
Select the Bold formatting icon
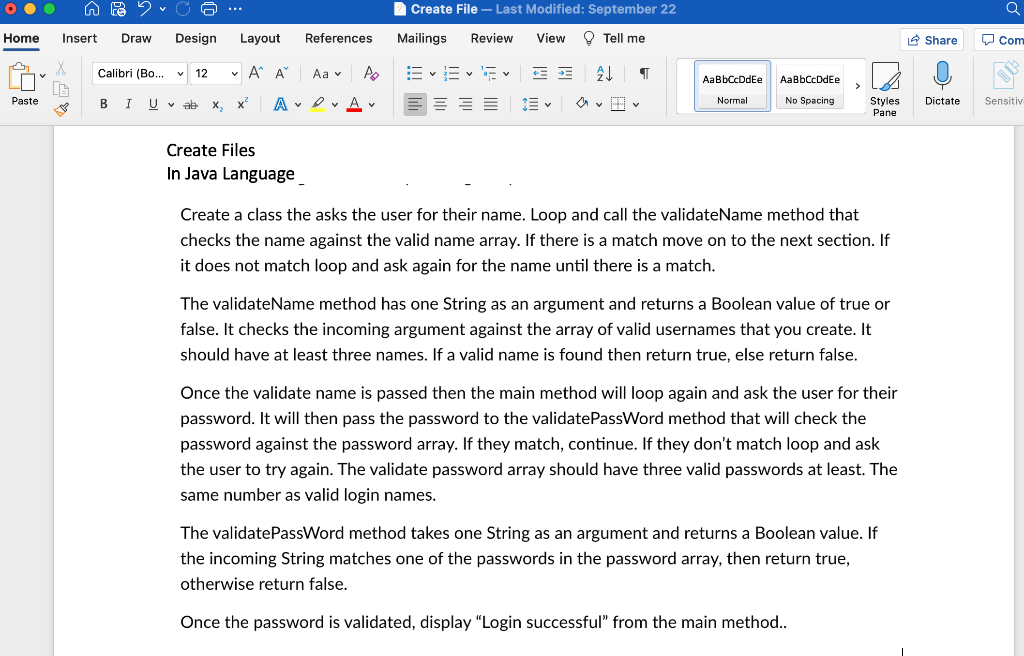coord(103,104)
